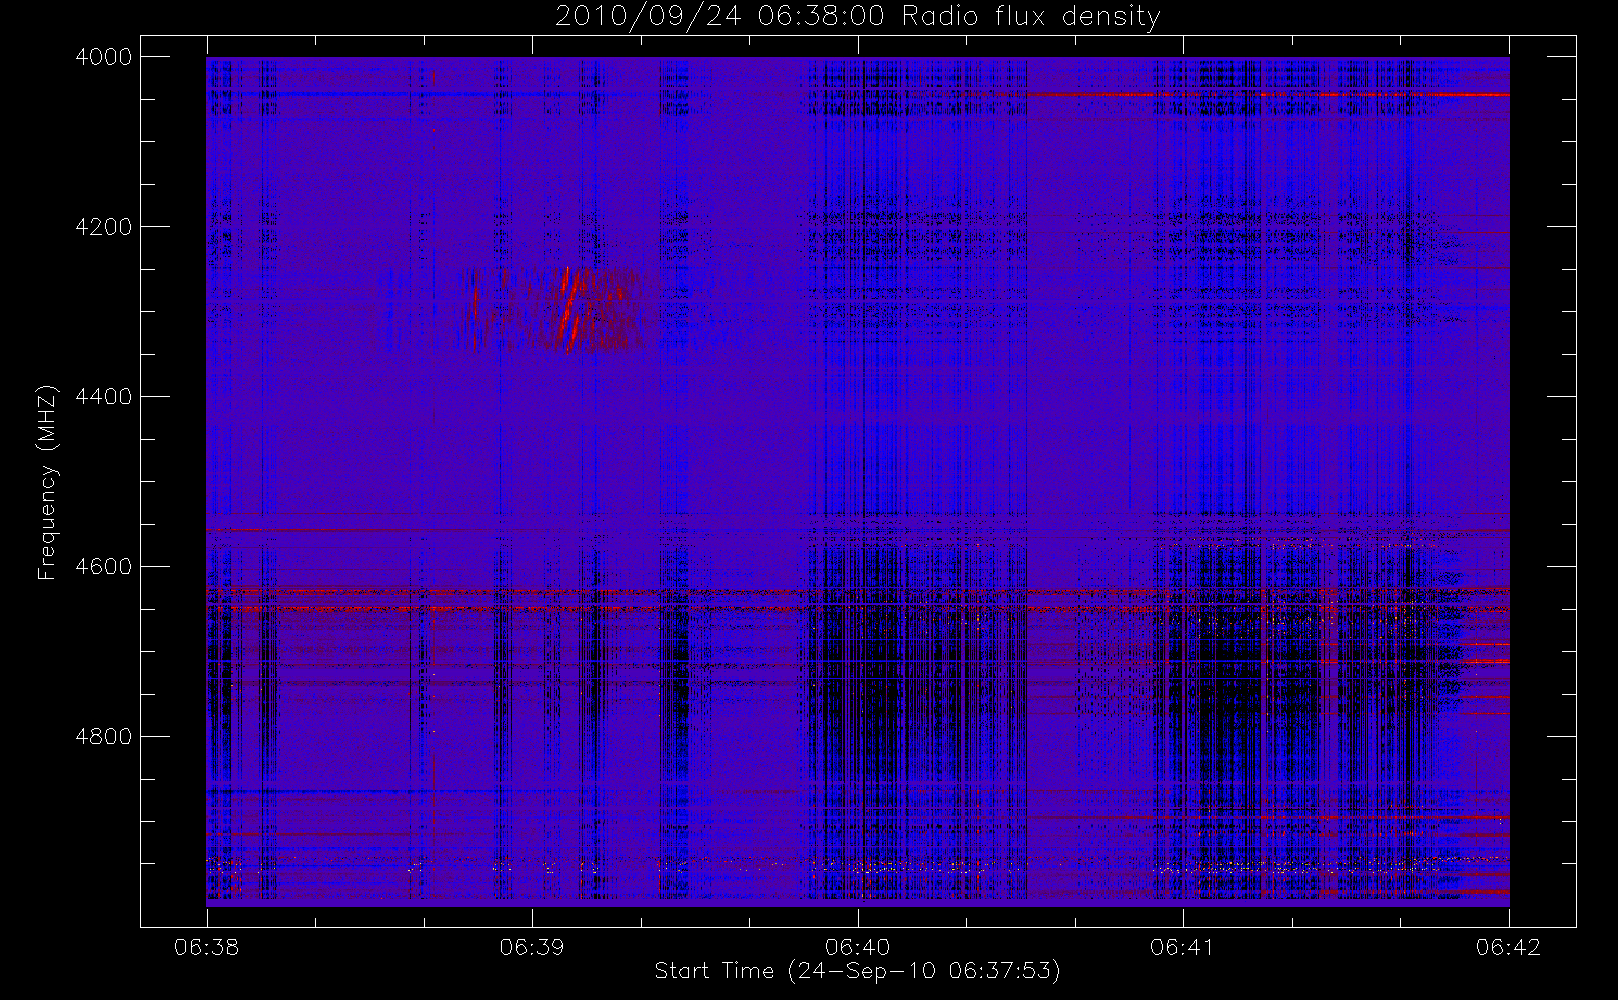
Task: Click the 06:41 time tick label
Action: pyautogui.click(x=1183, y=947)
